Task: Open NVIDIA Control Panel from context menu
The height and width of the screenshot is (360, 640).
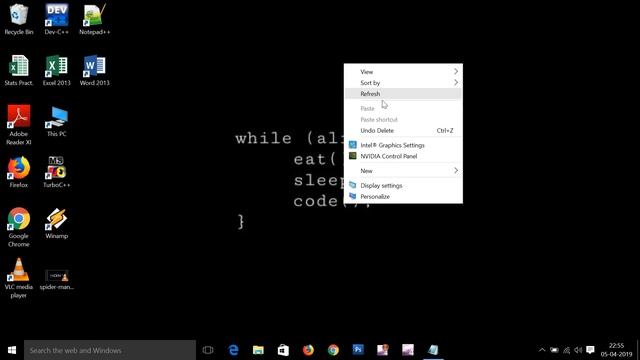Action: pos(403,156)
